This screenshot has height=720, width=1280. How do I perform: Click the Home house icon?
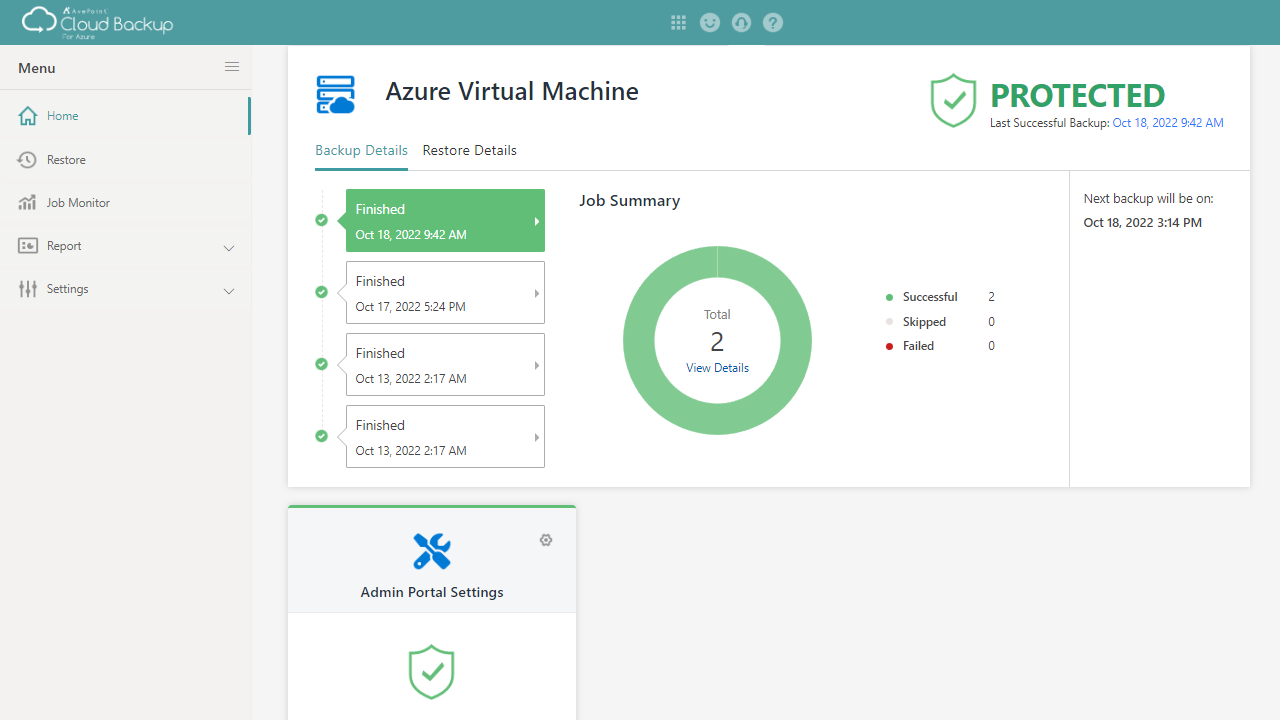point(28,116)
